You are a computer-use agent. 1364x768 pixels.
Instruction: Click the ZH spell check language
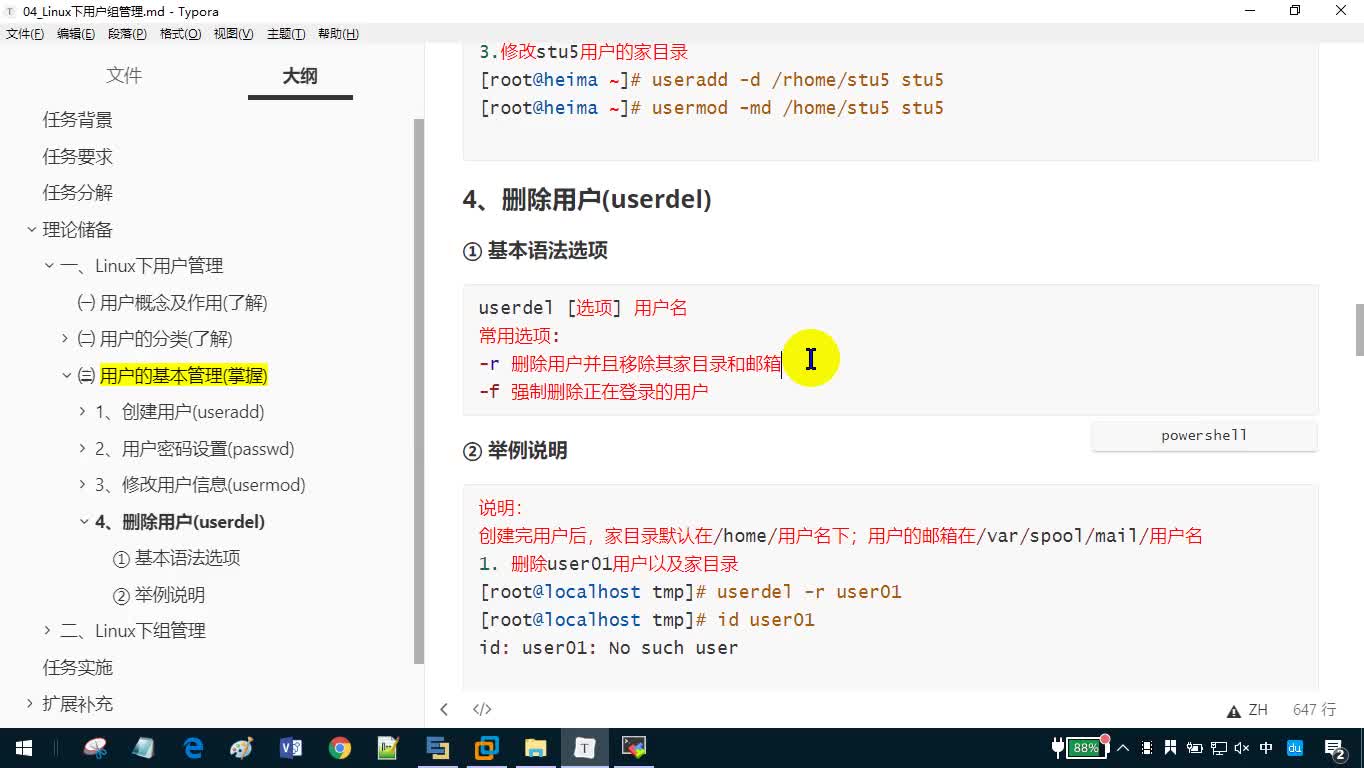pyautogui.click(x=1258, y=710)
